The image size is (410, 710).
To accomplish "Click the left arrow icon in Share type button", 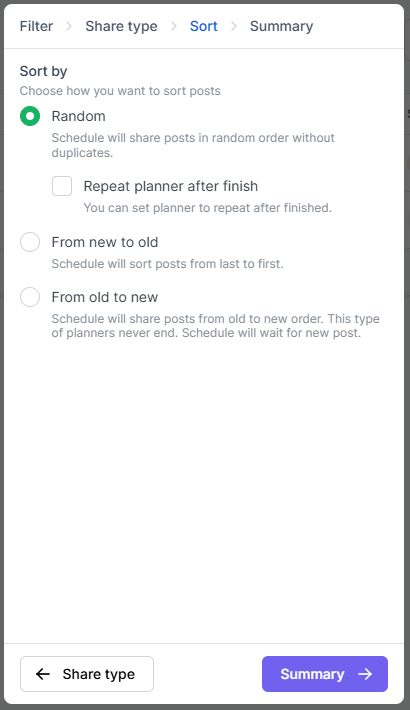I will coord(43,674).
